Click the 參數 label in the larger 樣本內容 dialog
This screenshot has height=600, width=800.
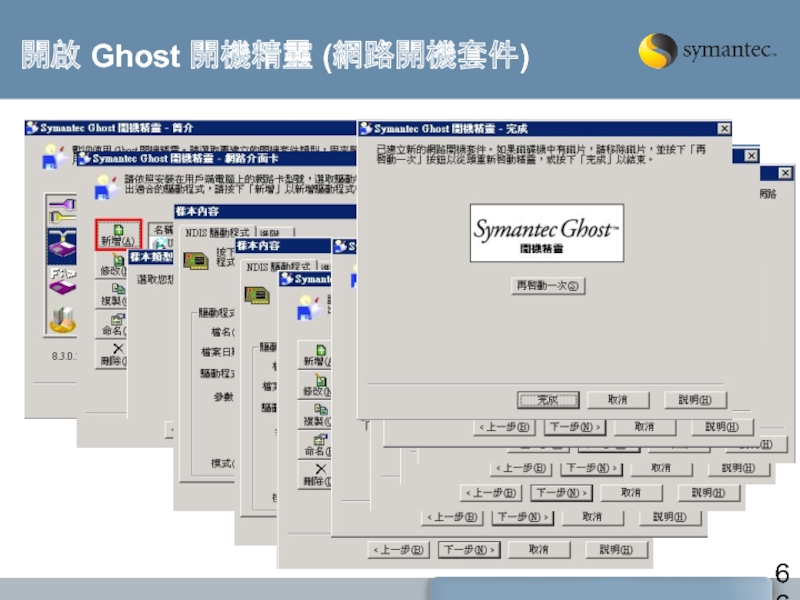[223, 396]
